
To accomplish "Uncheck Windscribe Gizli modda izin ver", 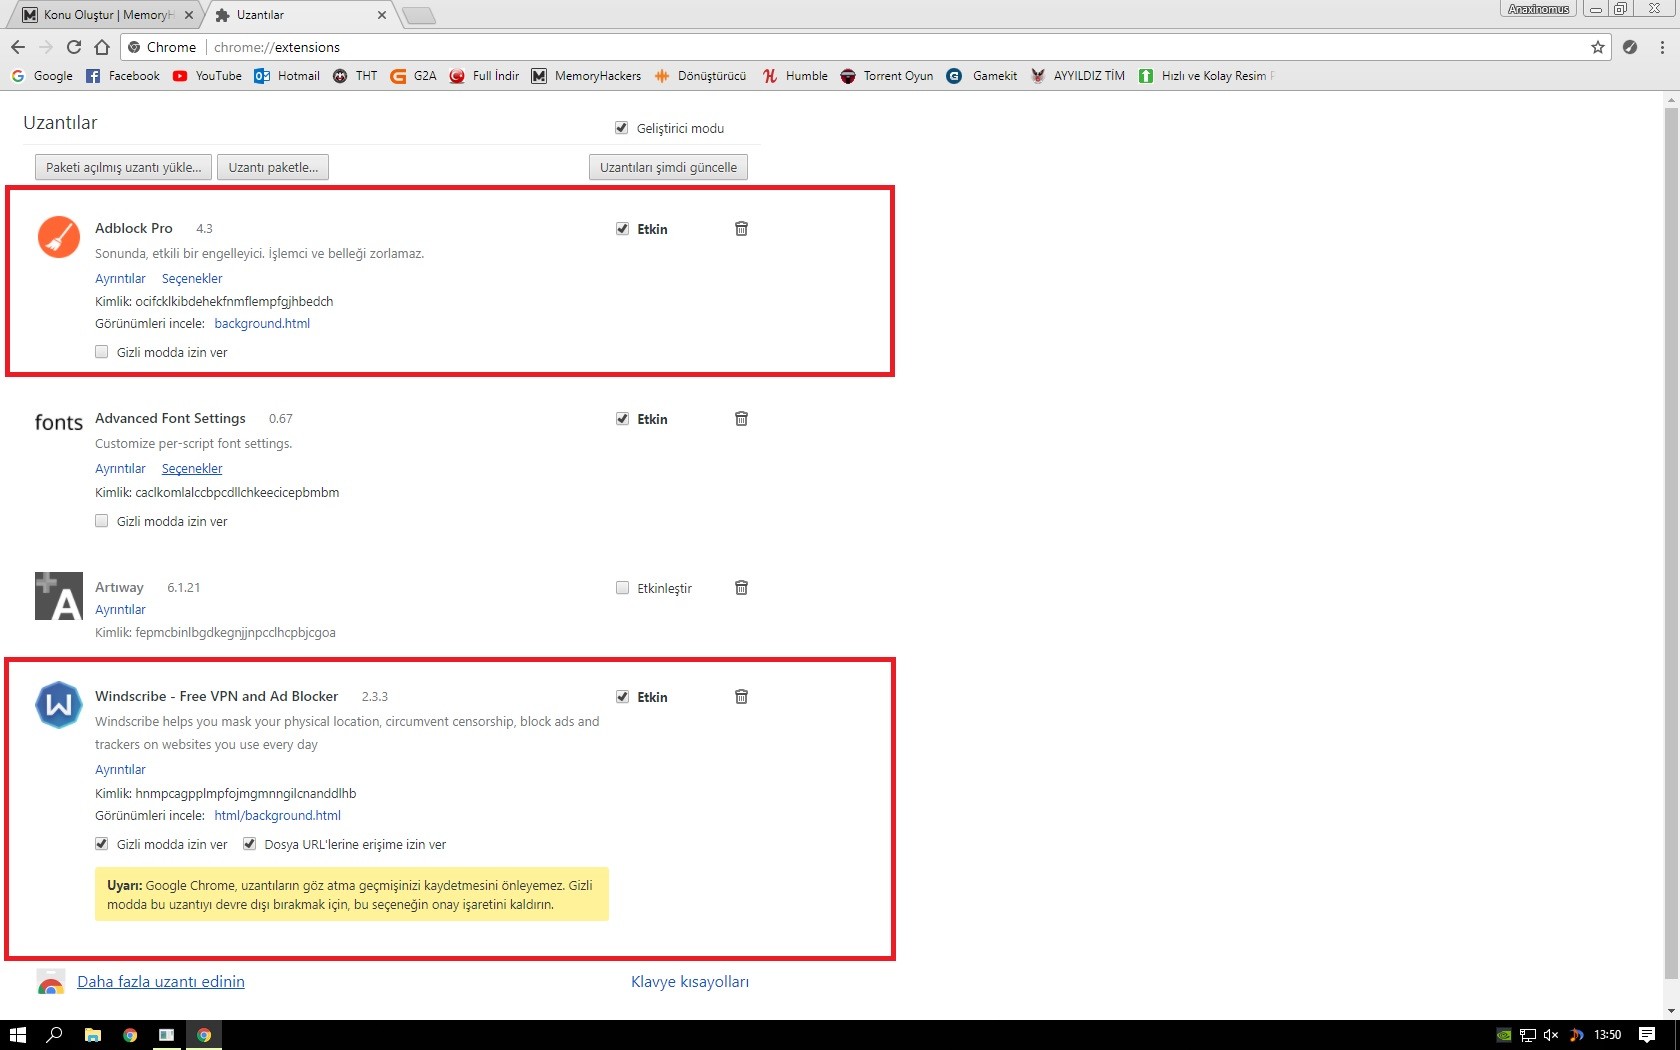I will click(101, 844).
